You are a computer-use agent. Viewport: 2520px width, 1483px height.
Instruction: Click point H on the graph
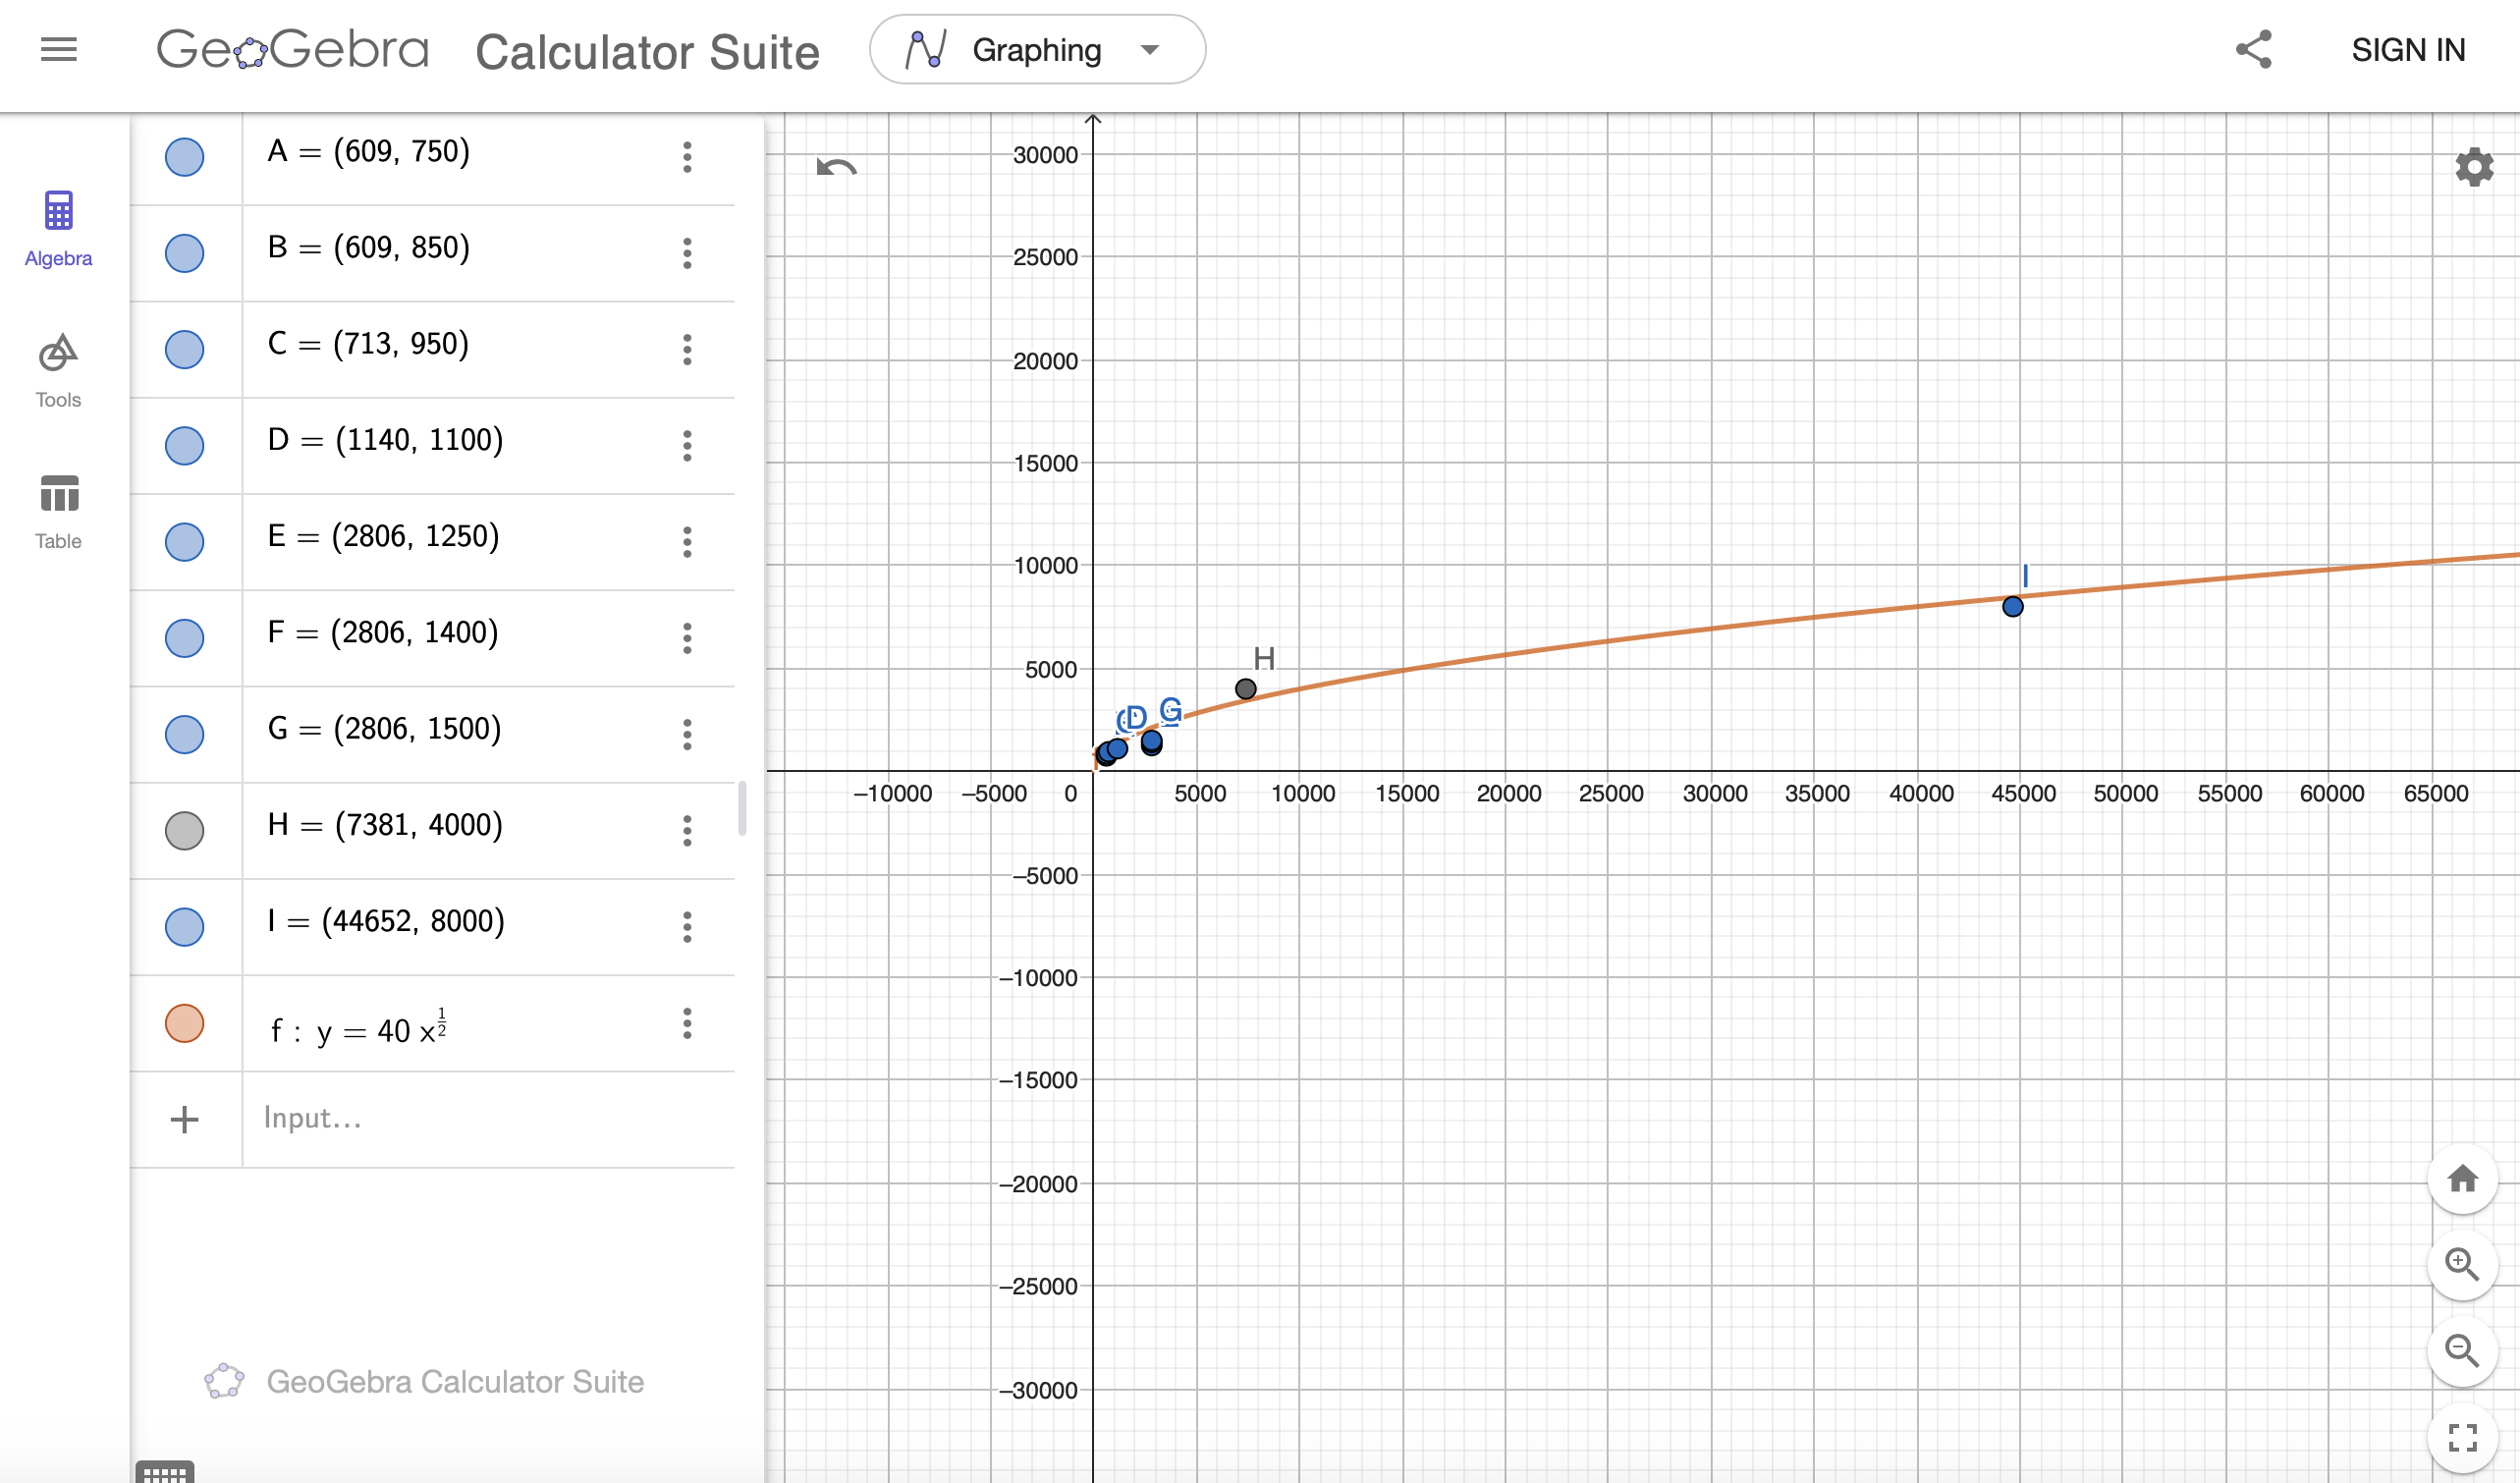tap(1245, 688)
